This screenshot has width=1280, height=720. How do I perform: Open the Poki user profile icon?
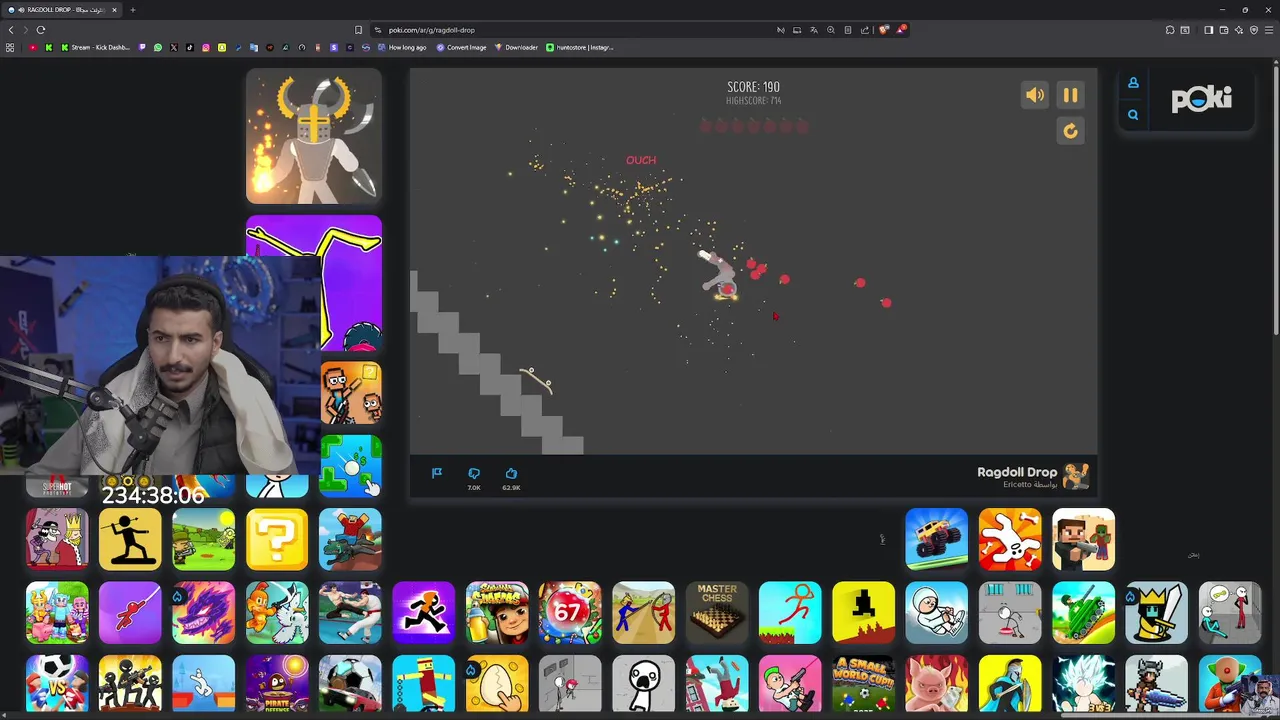(x=1133, y=83)
